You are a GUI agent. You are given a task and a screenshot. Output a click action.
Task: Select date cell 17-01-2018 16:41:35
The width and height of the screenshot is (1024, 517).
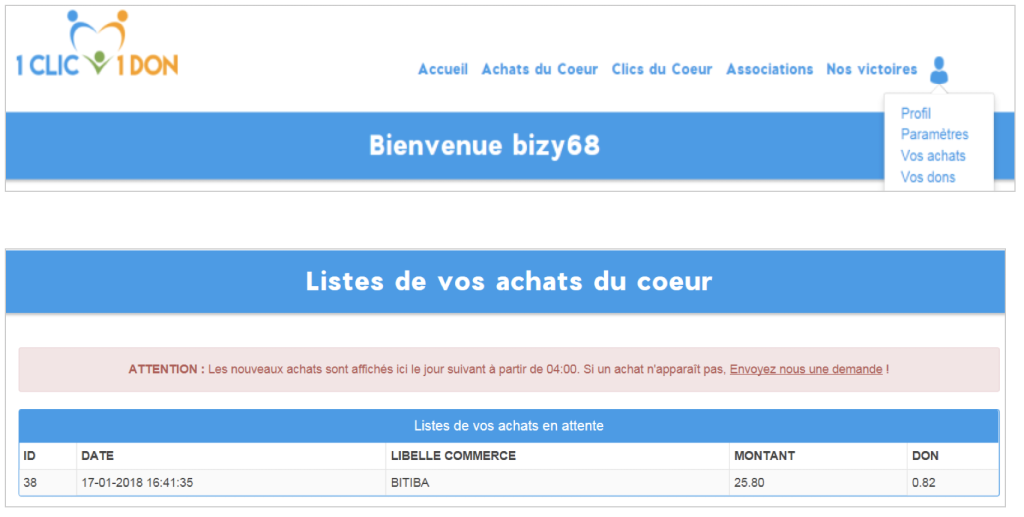(x=231, y=483)
